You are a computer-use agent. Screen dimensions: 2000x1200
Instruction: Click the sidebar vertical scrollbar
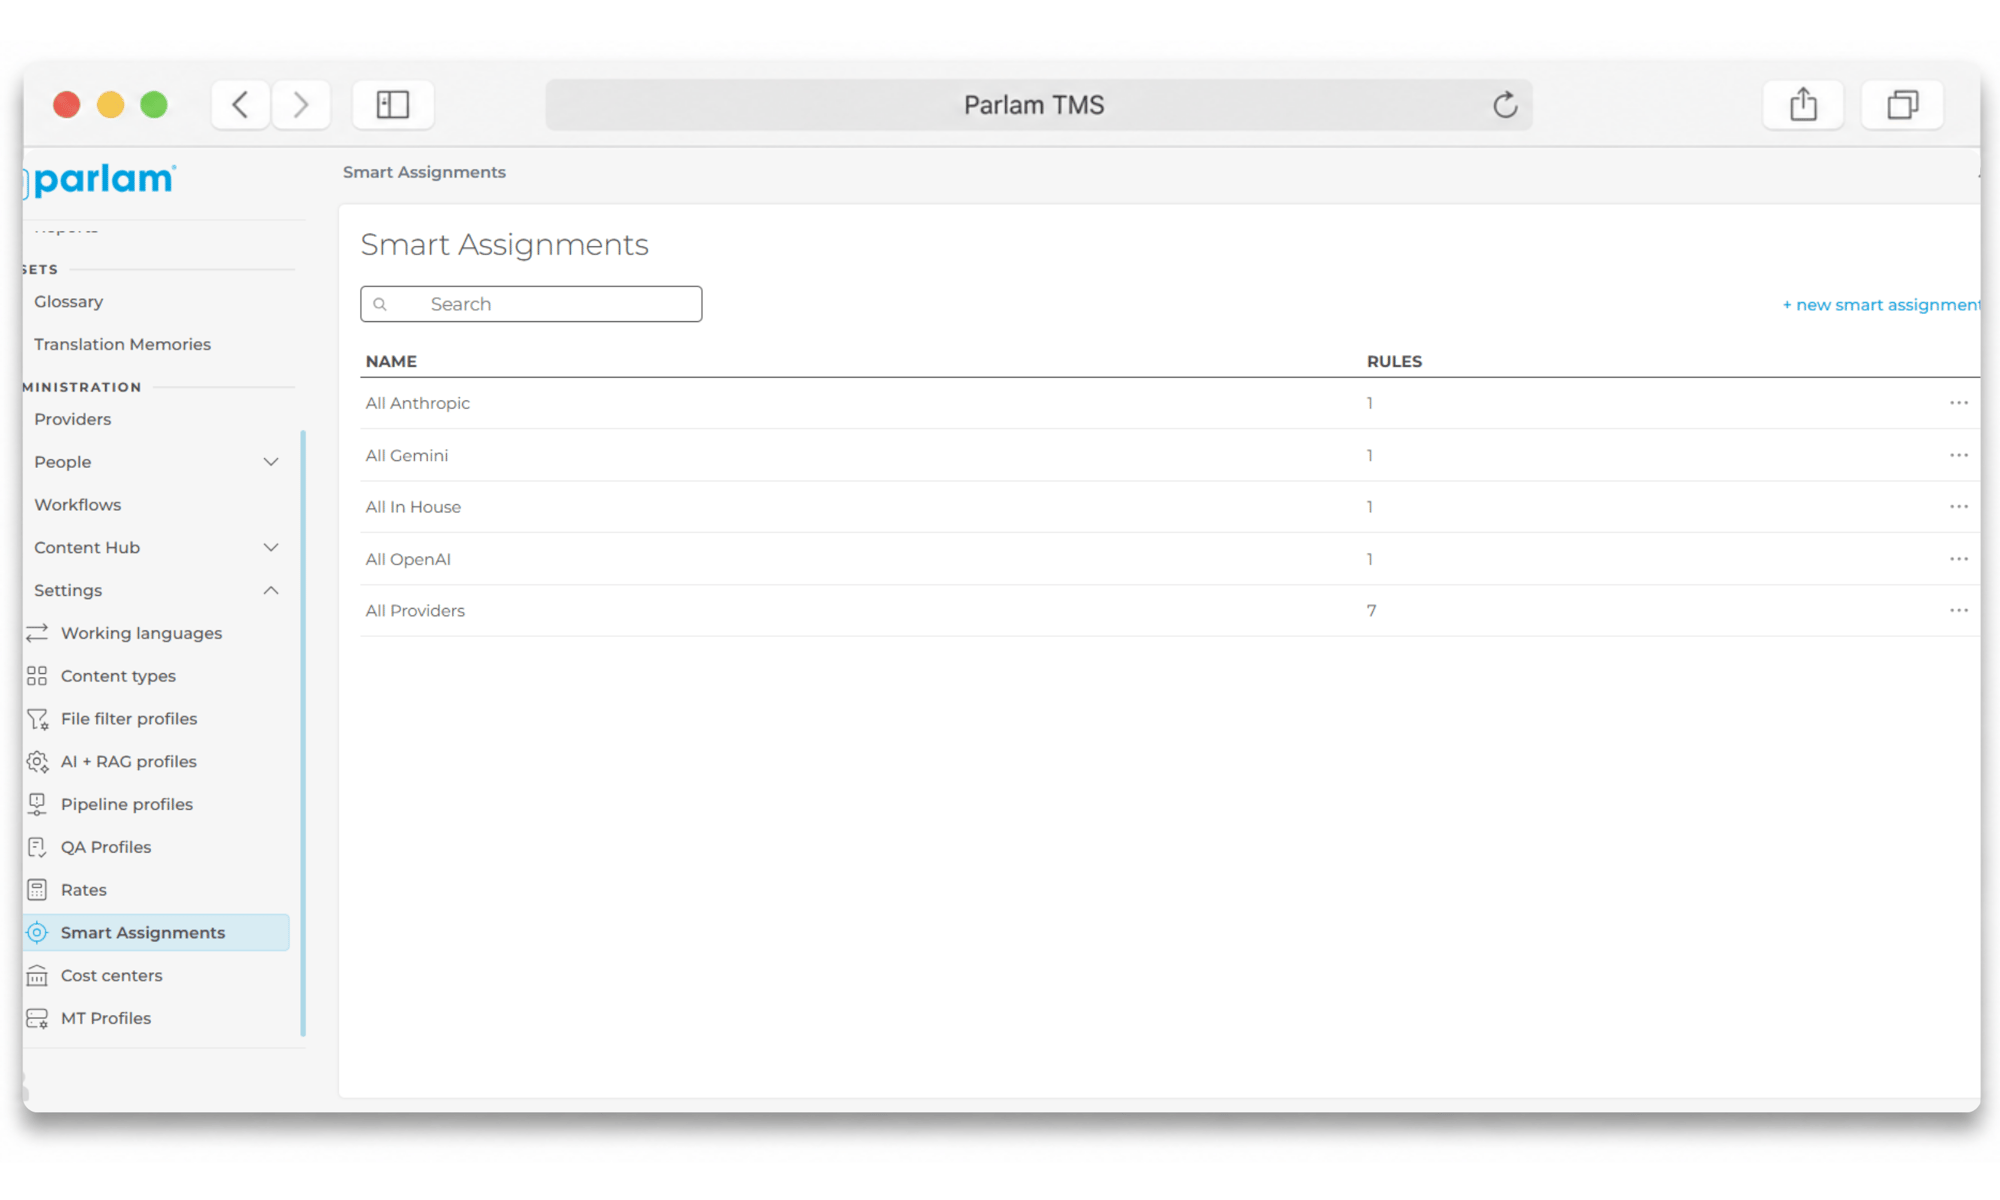coord(303,733)
